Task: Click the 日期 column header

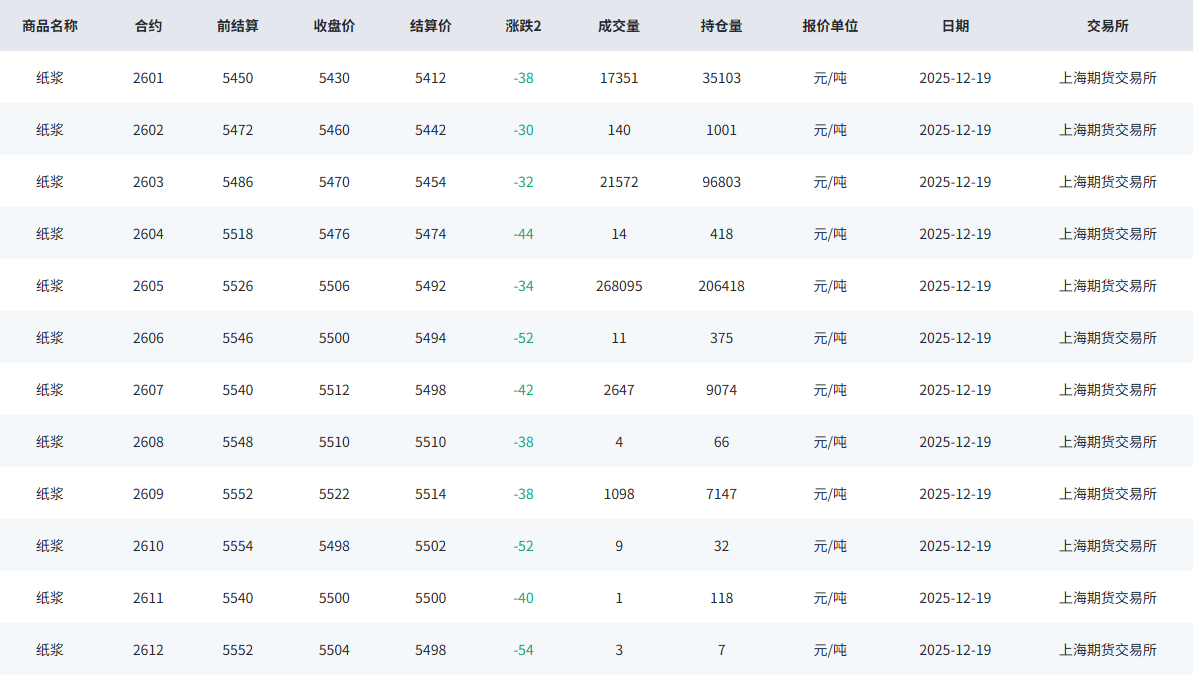Action: pyautogui.click(x=955, y=26)
